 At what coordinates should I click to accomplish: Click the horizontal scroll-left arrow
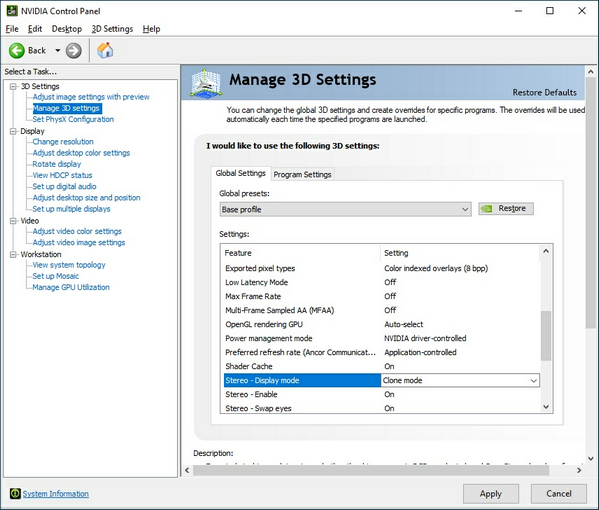(x=187, y=470)
